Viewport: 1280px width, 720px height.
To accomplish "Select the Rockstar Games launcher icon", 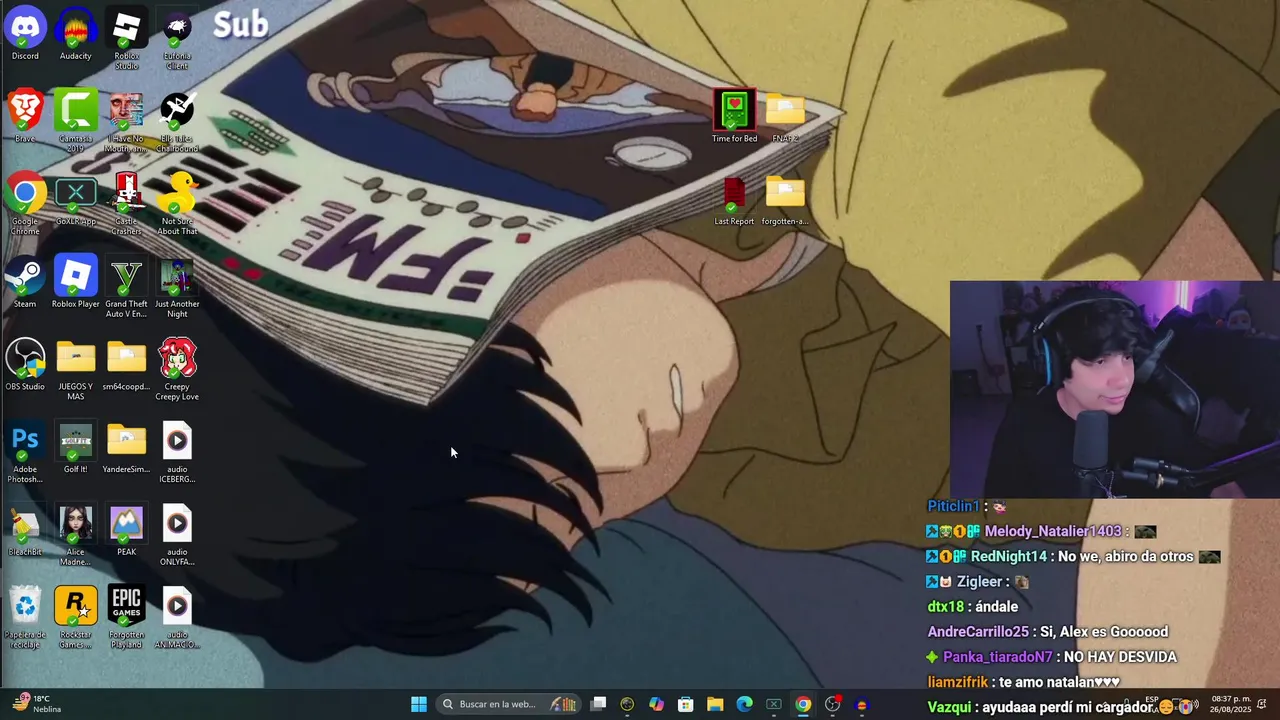I will pyautogui.click(x=76, y=617).
